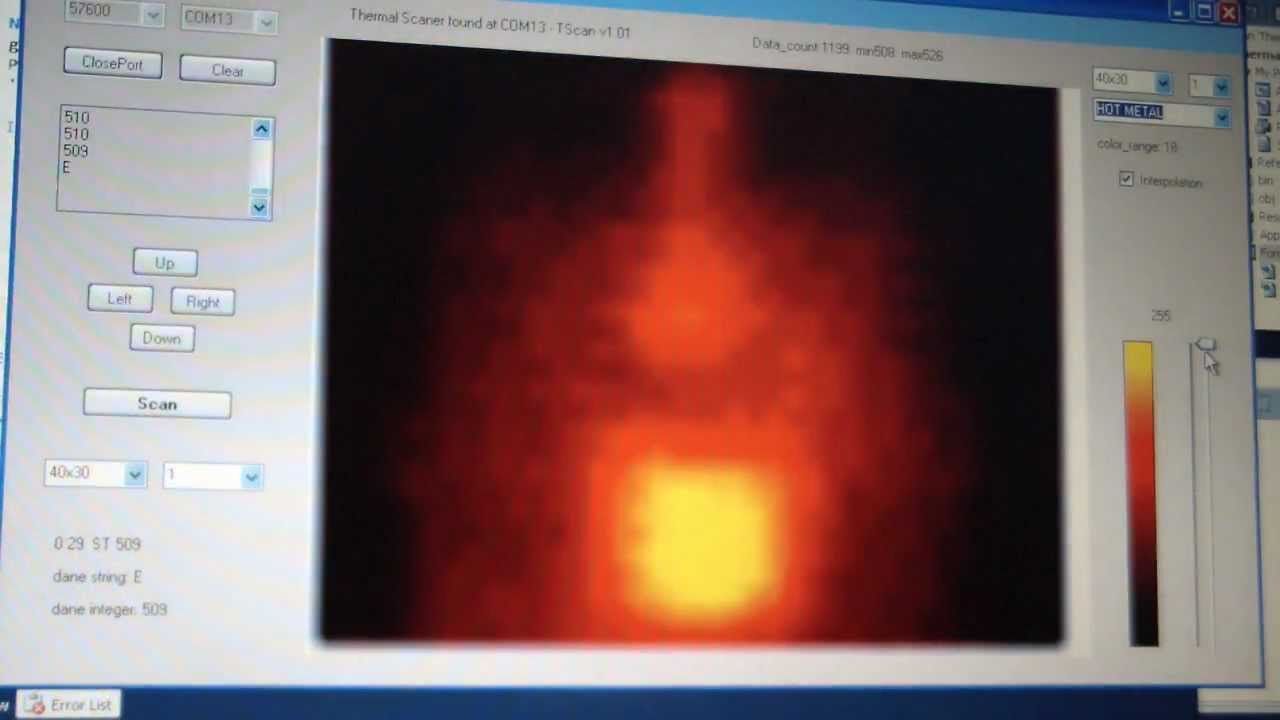Screen dimensions: 1280x720
Task: Move scanner with the Left button
Action: click(119, 299)
